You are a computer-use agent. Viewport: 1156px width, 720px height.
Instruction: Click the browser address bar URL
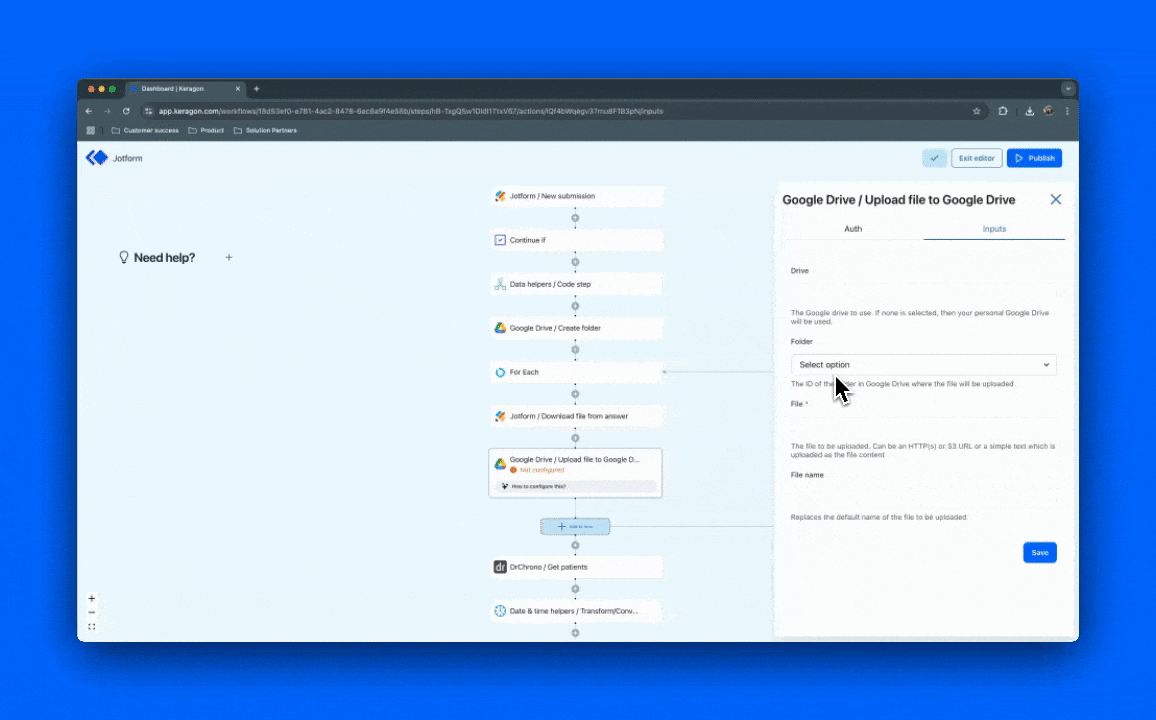[x=411, y=111]
